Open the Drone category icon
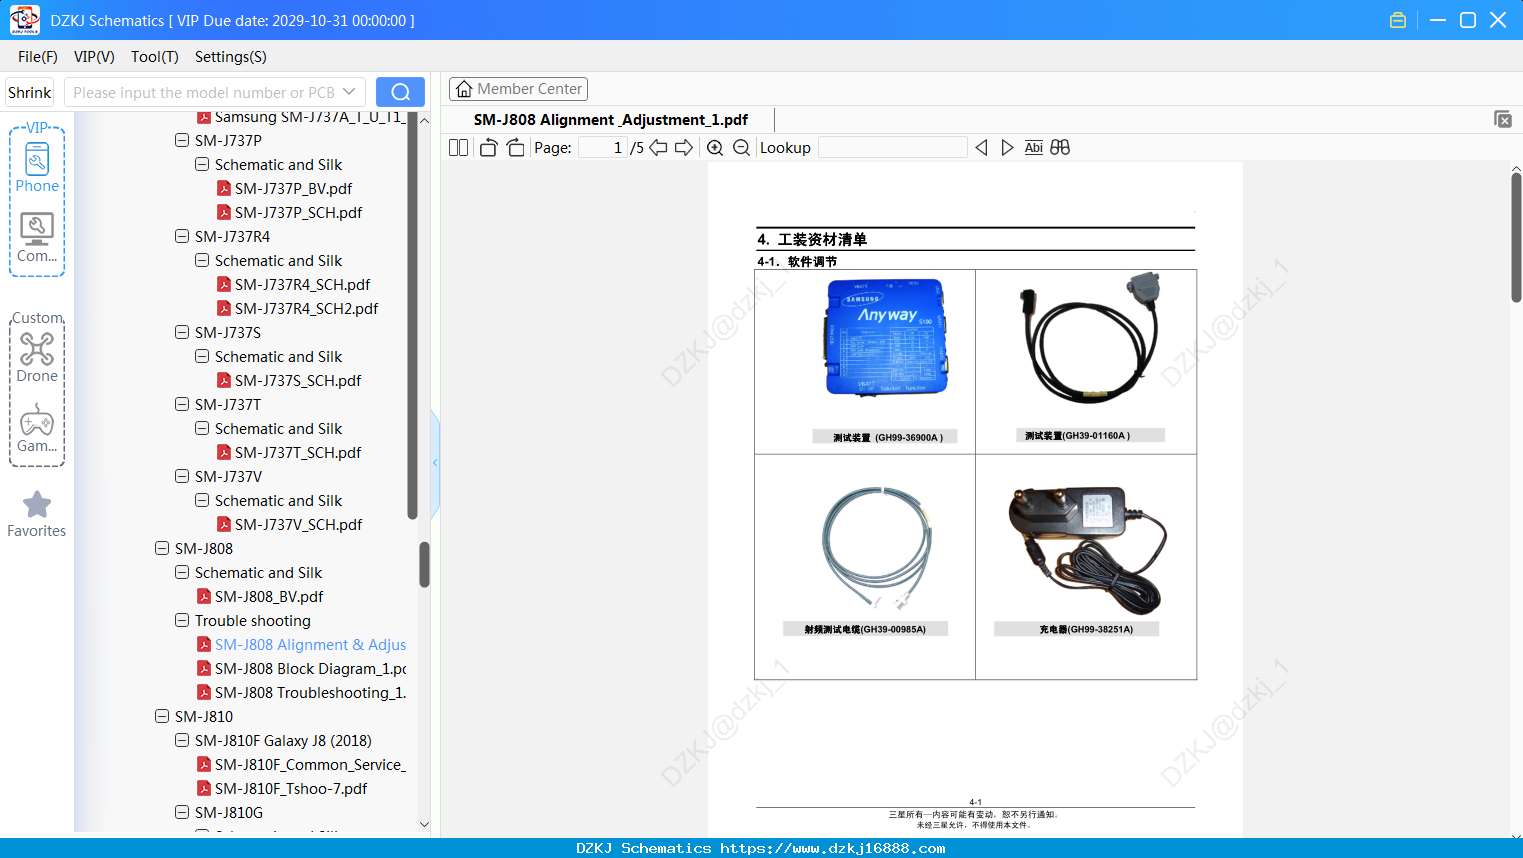The image size is (1523, 858). (x=37, y=357)
